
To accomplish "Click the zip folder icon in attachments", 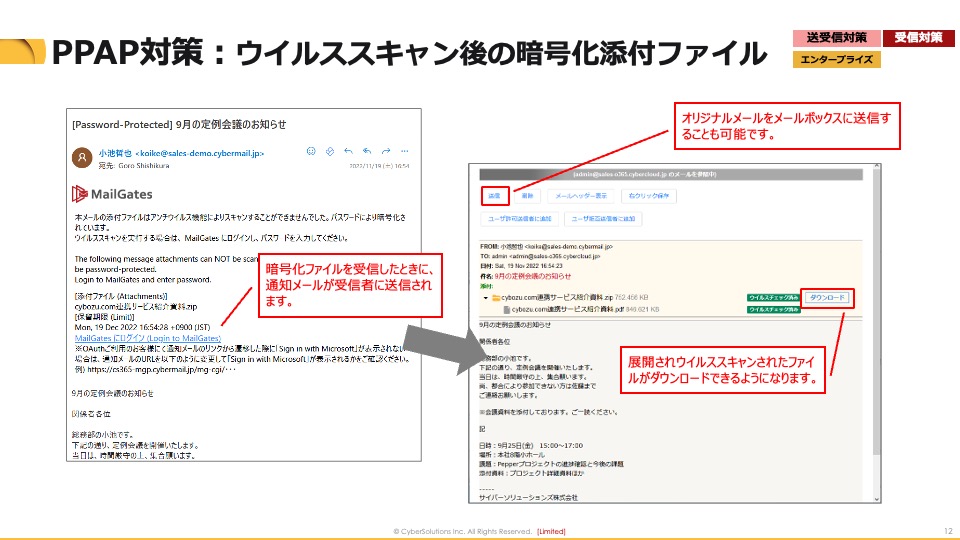I will tap(496, 297).
